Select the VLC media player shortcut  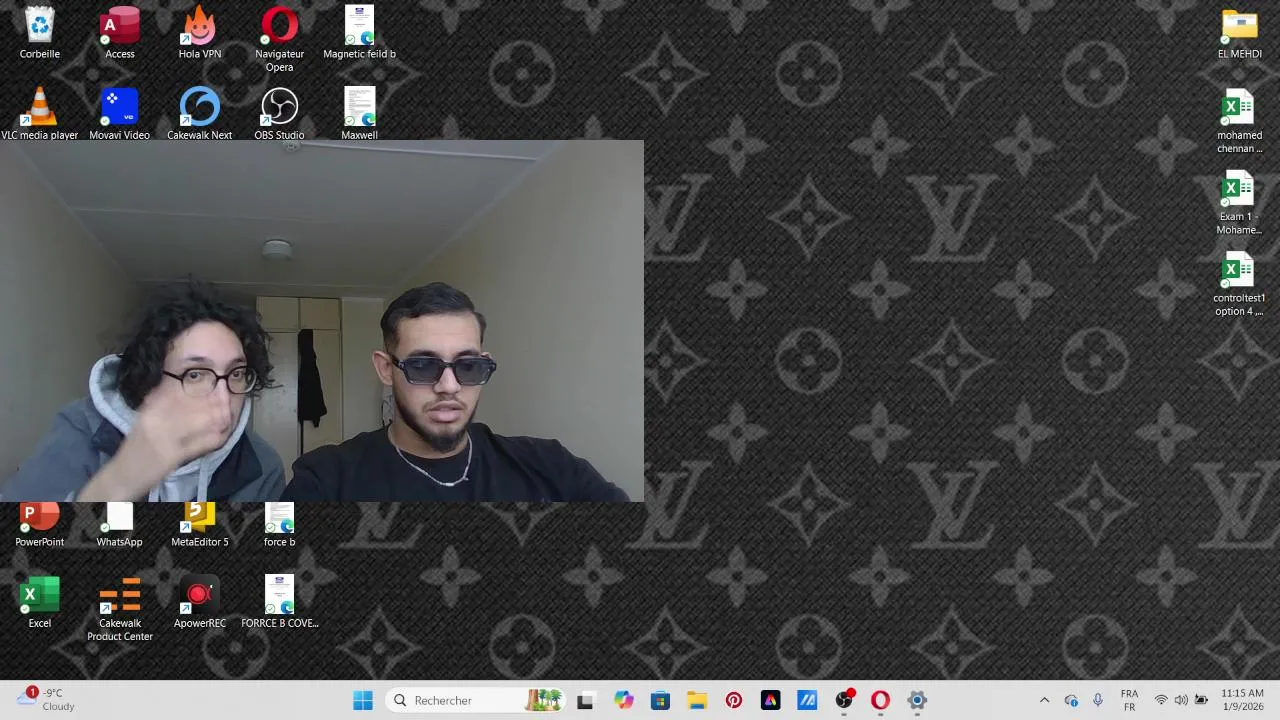tap(40, 114)
